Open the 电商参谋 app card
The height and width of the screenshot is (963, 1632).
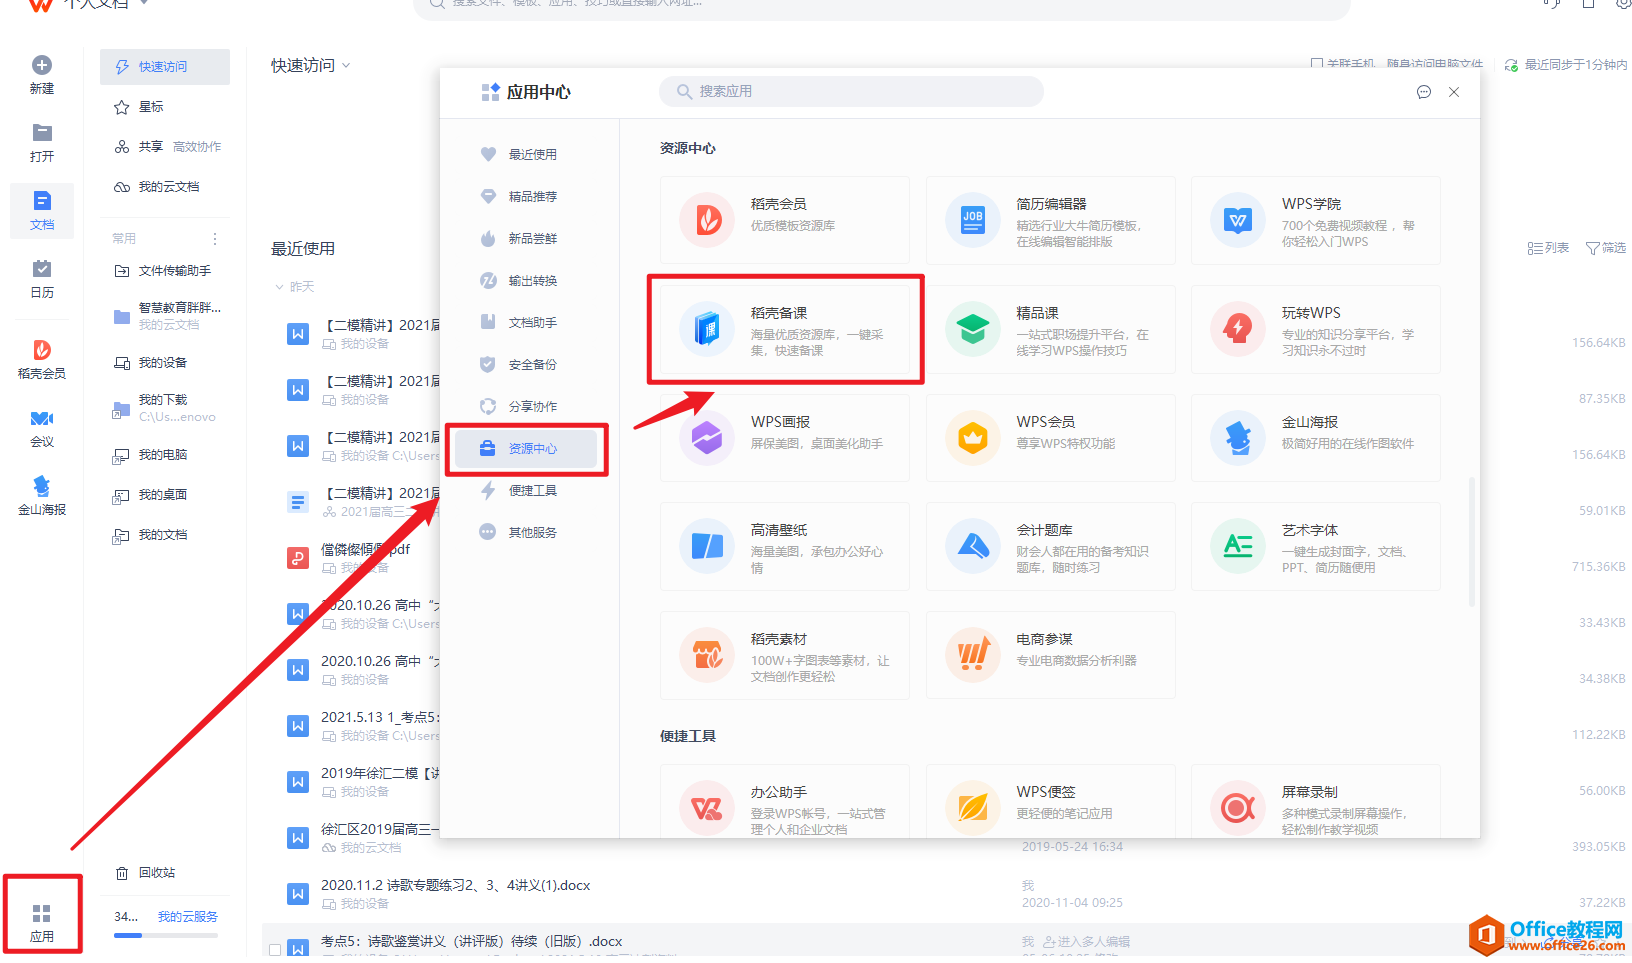(x=1051, y=655)
